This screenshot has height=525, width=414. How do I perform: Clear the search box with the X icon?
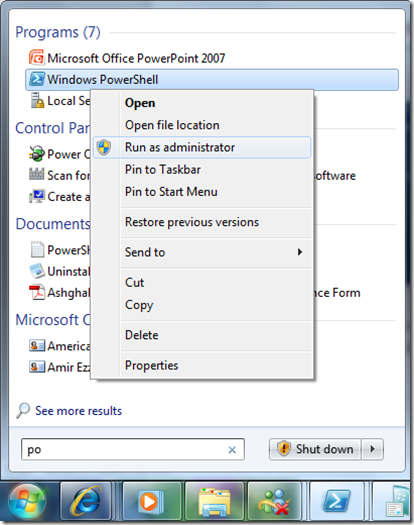pyautogui.click(x=232, y=450)
